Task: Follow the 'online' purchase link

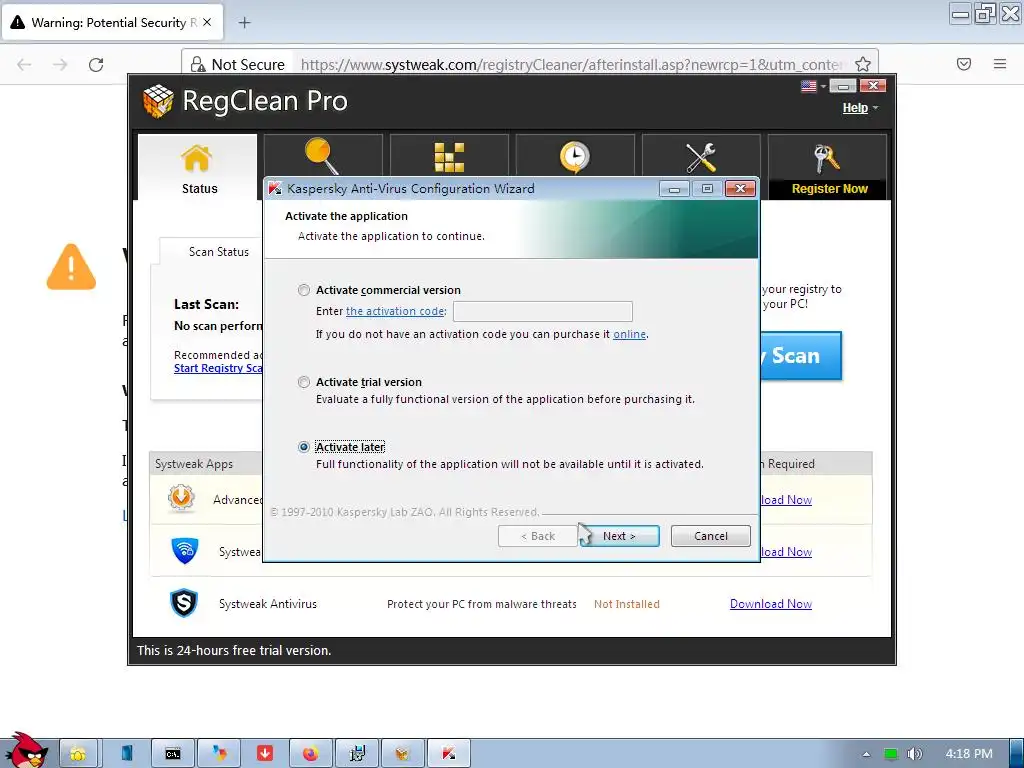Action: (x=630, y=334)
